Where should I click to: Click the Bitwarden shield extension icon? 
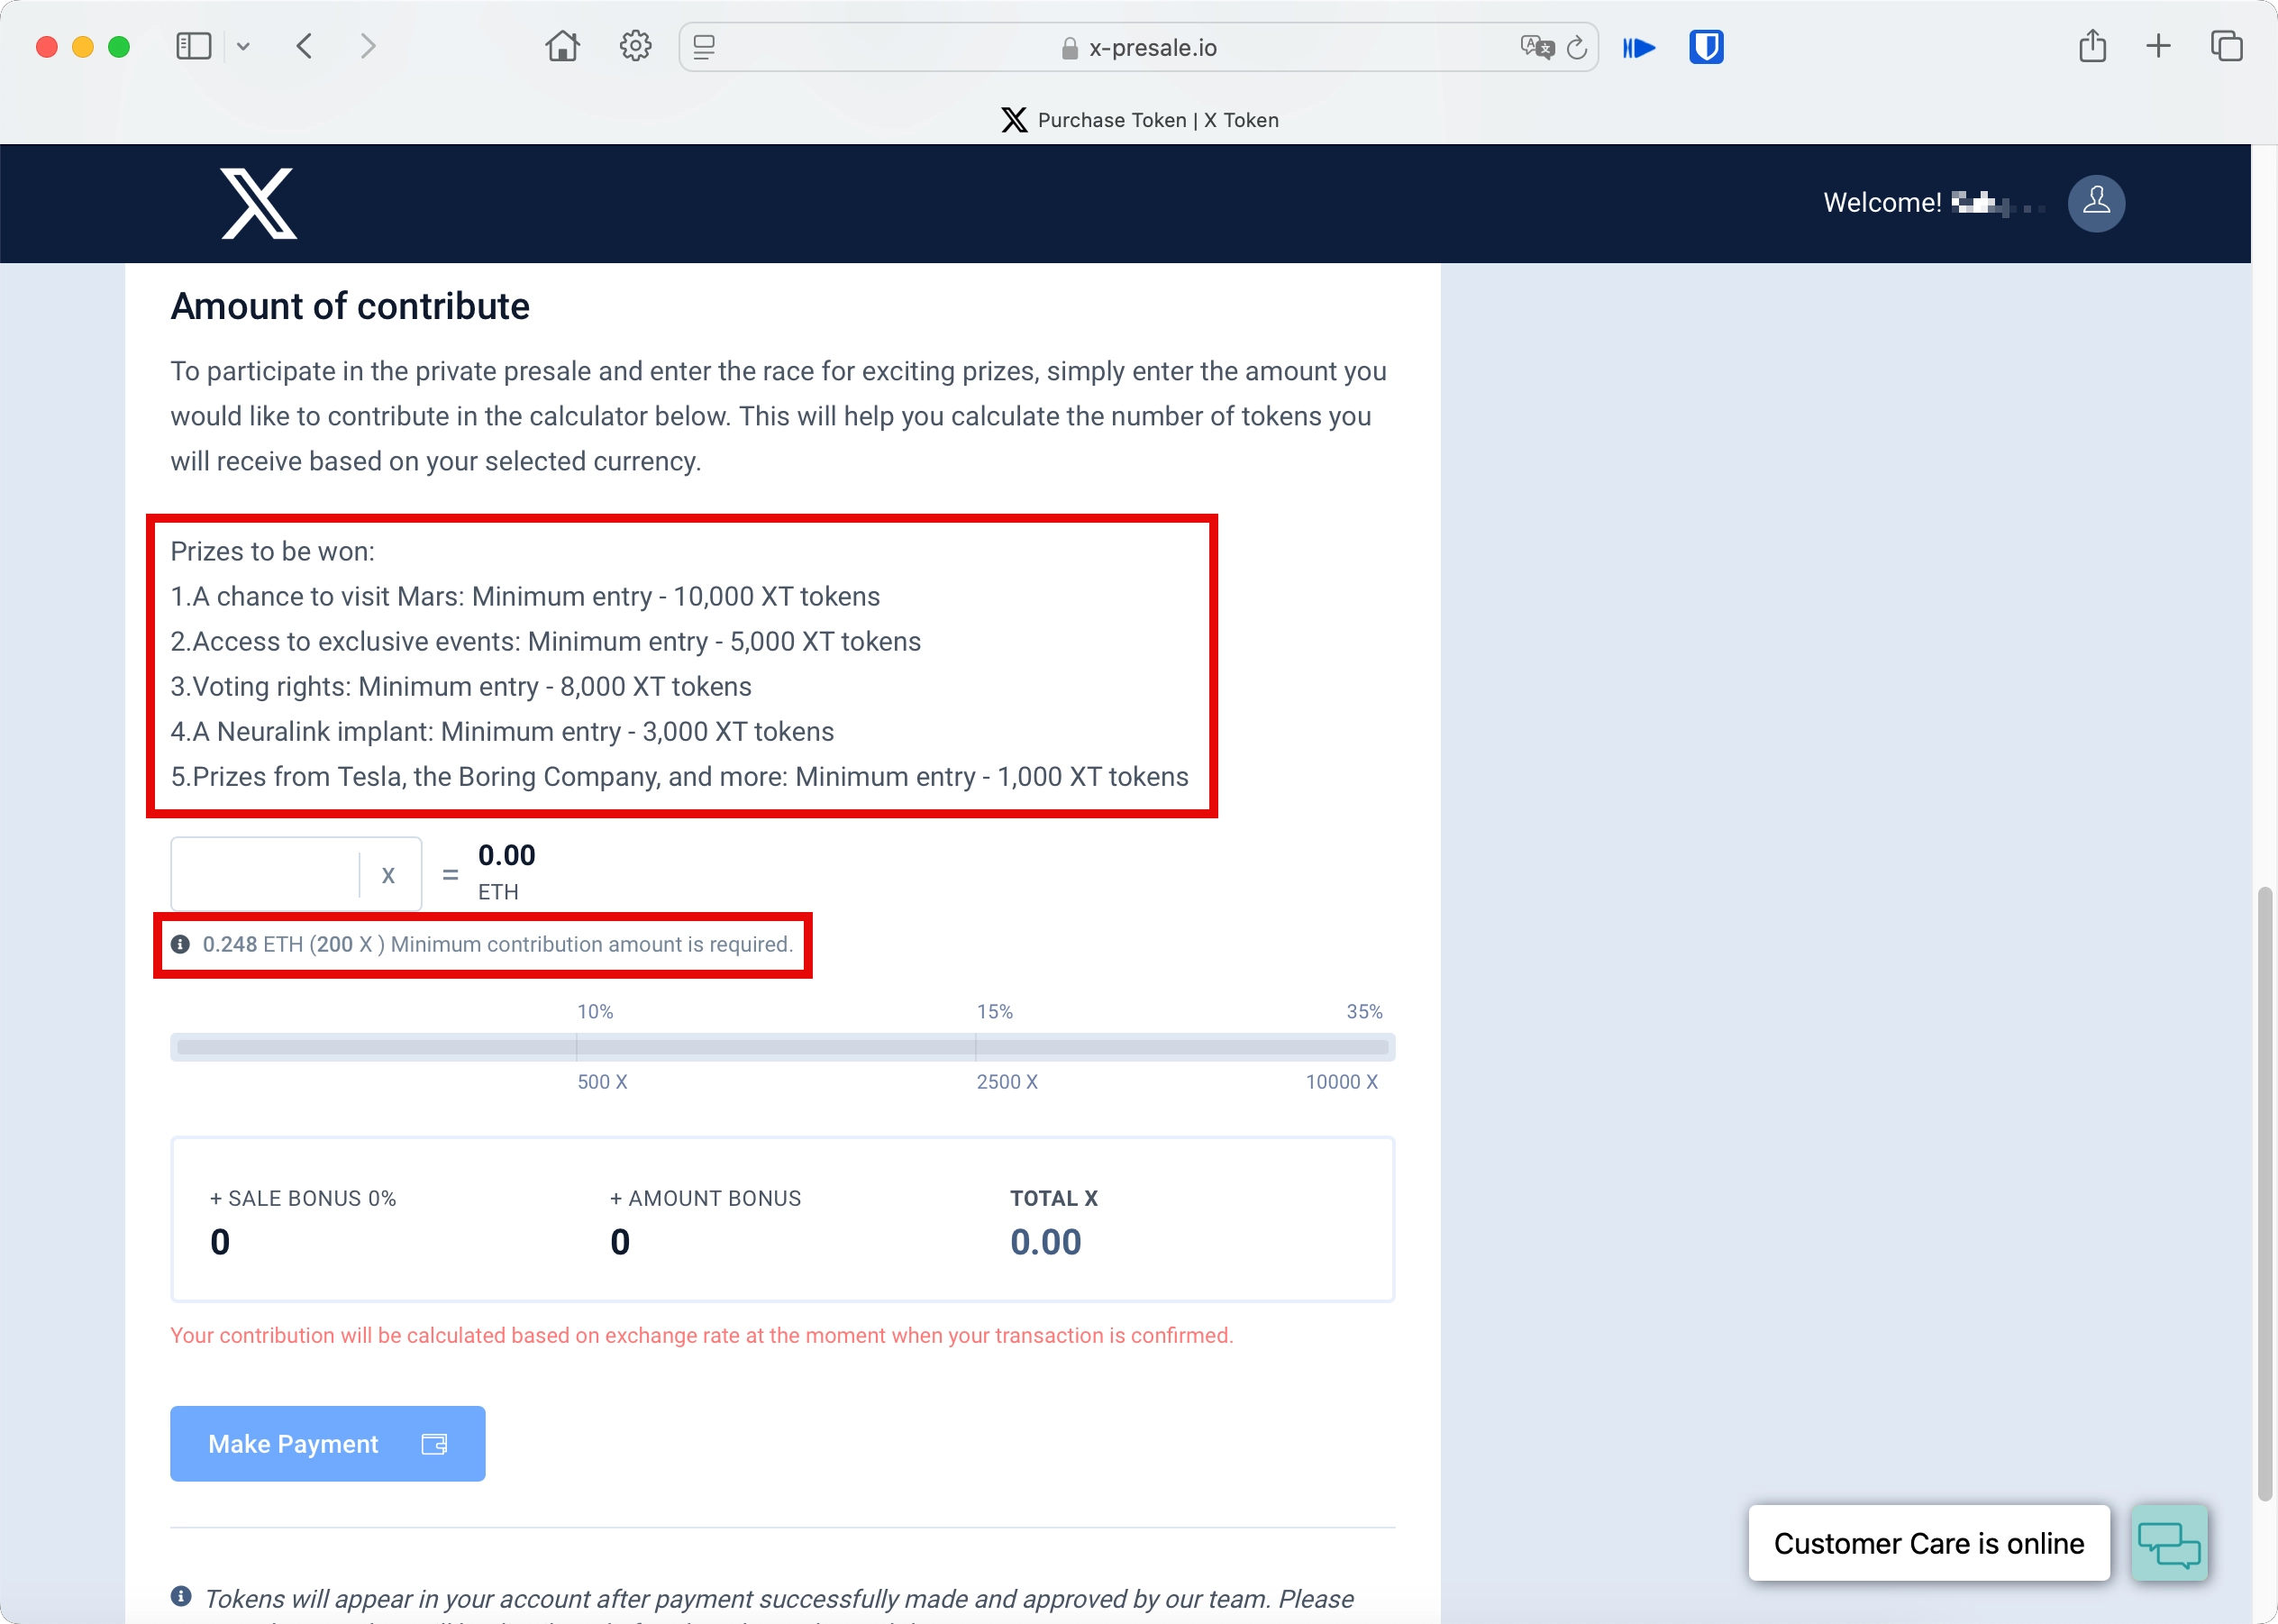[x=1707, y=48]
